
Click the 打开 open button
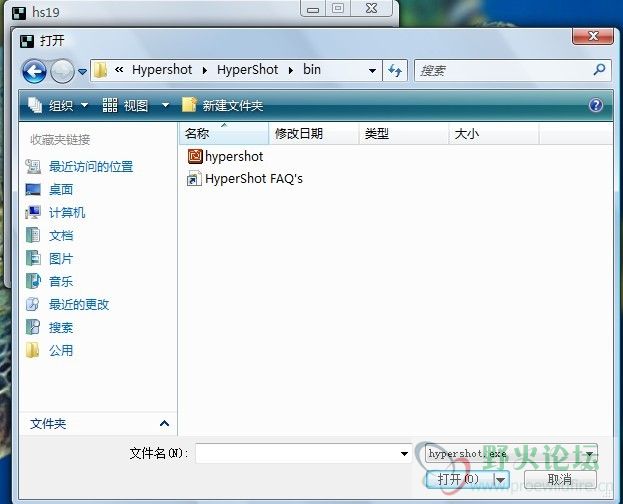[x=458, y=480]
